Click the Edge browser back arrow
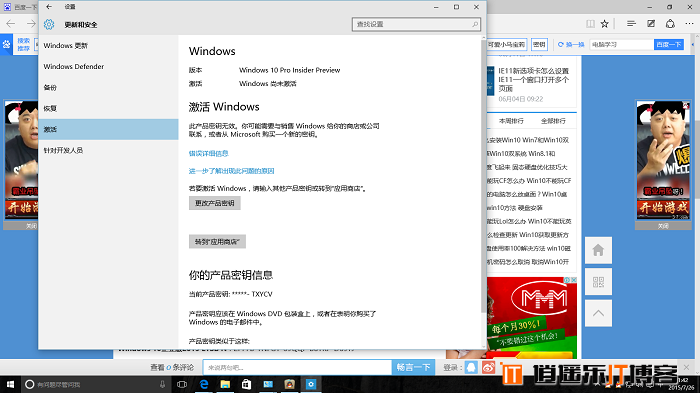Viewport: 700px width, 393px height. pos(11,24)
